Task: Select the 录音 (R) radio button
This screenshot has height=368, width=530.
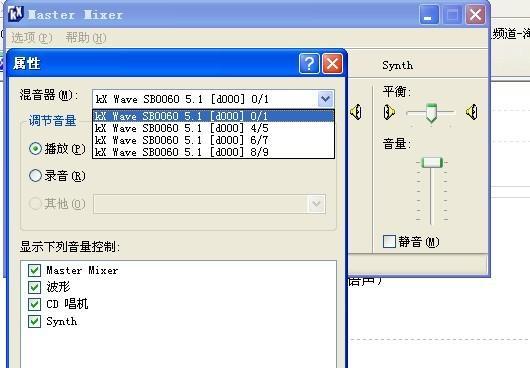Action: pos(35,176)
